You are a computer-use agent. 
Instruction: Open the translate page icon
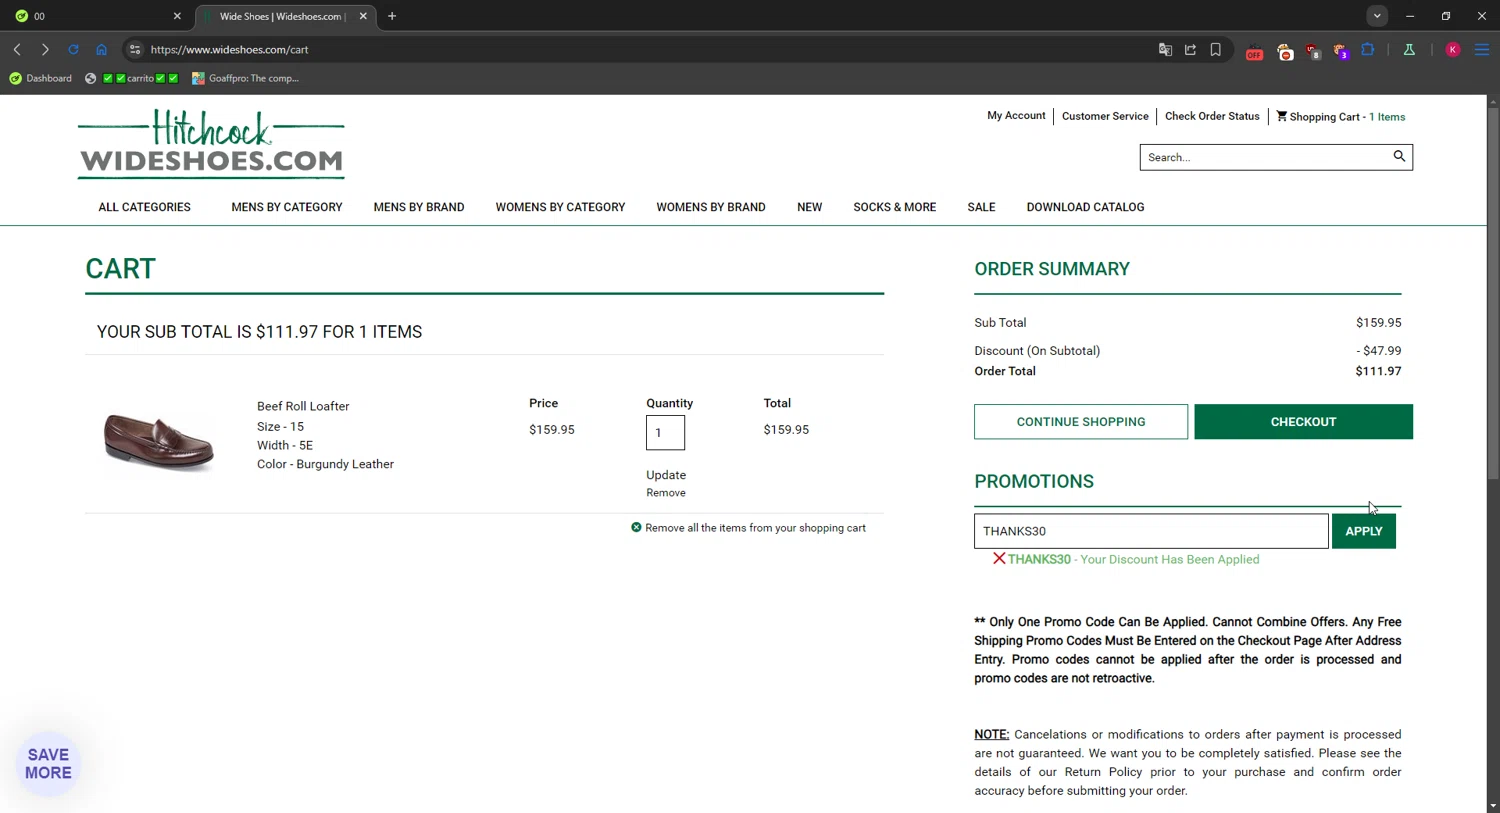pos(1165,49)
